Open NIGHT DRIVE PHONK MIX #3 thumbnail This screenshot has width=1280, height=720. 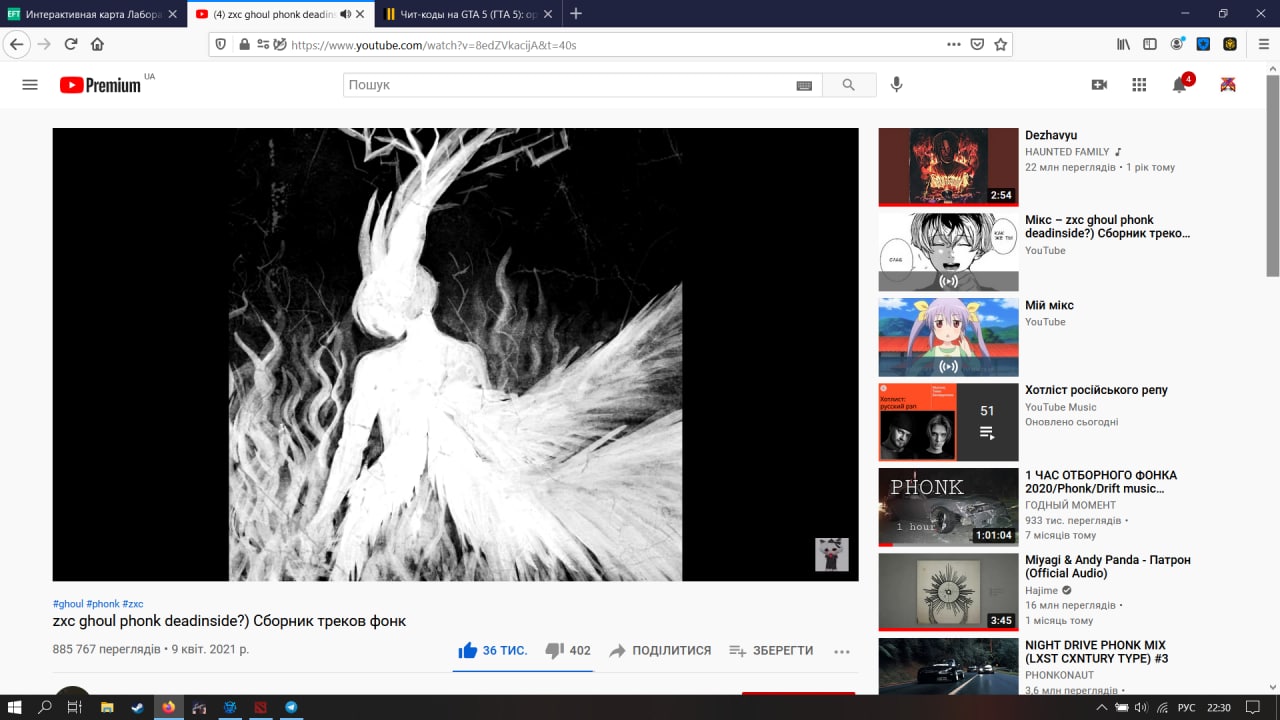point(948,666)
